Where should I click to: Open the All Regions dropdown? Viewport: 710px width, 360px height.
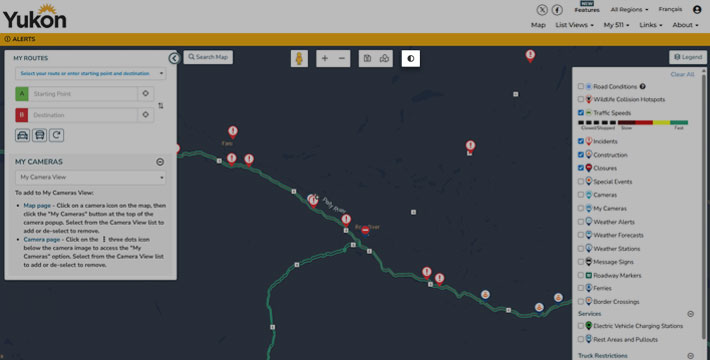tap(629, 10)
